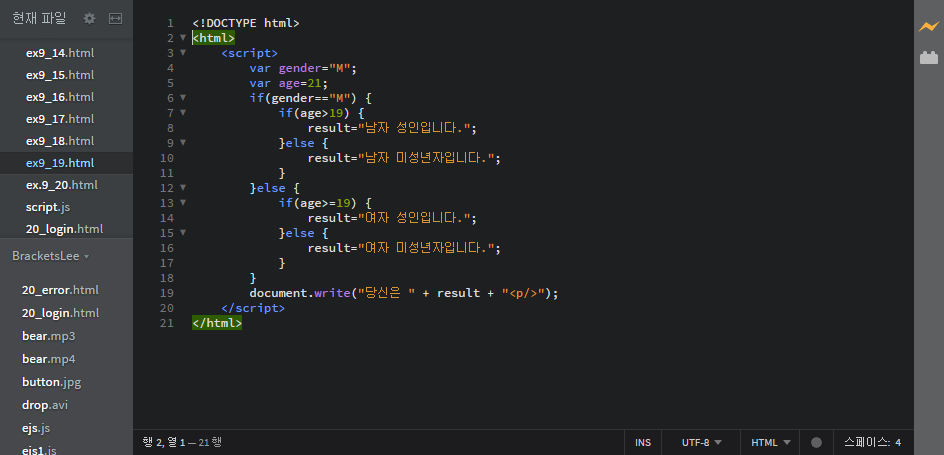The width and height of the screenshot is (944, 455).
Task: Open Live Preview lightning icon
Action: click(928, 26)
